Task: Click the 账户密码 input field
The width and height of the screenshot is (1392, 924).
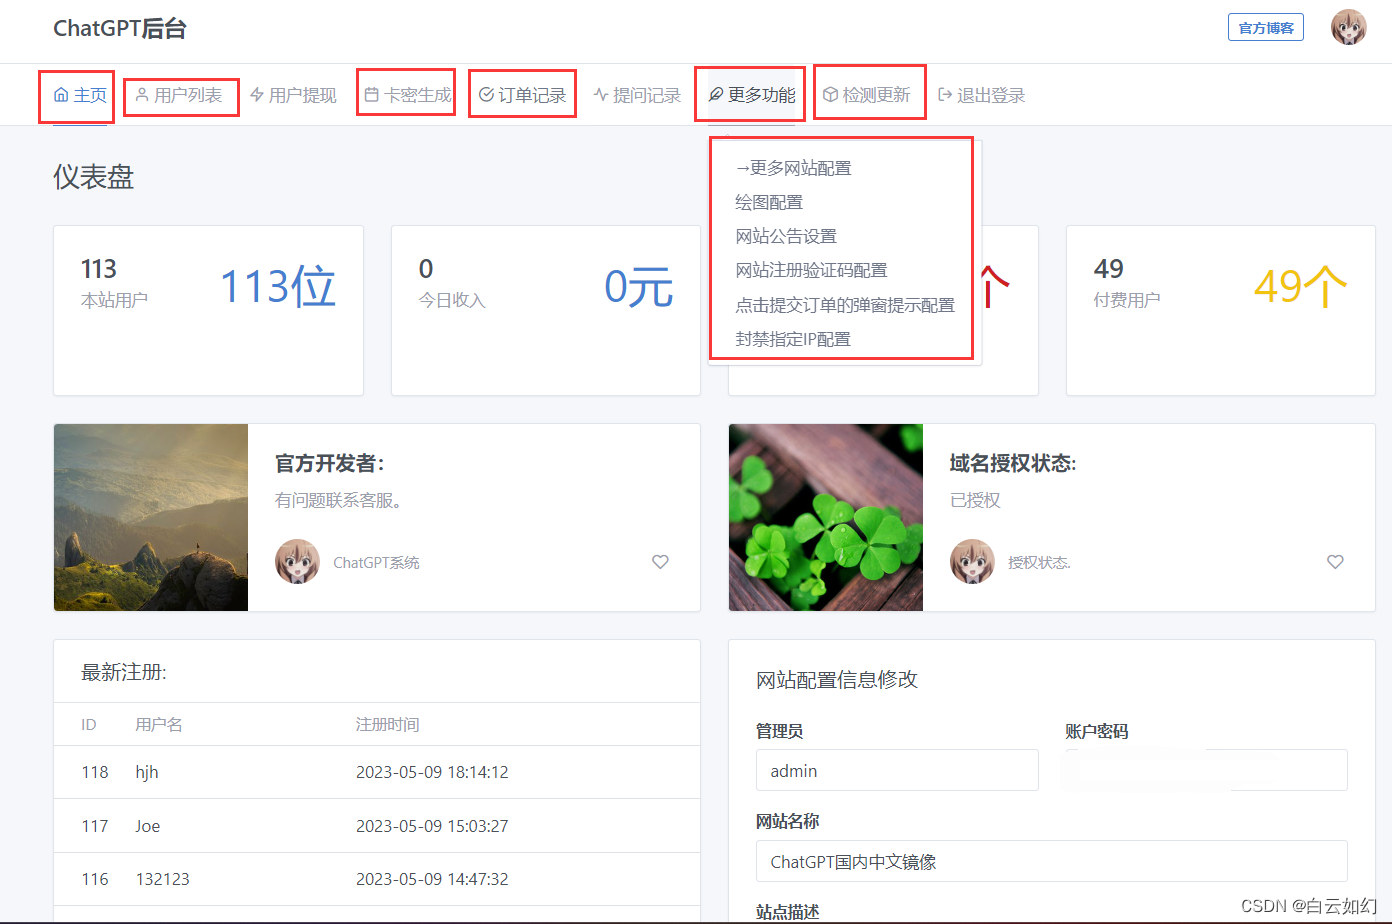Action: tap(1206, 771)
